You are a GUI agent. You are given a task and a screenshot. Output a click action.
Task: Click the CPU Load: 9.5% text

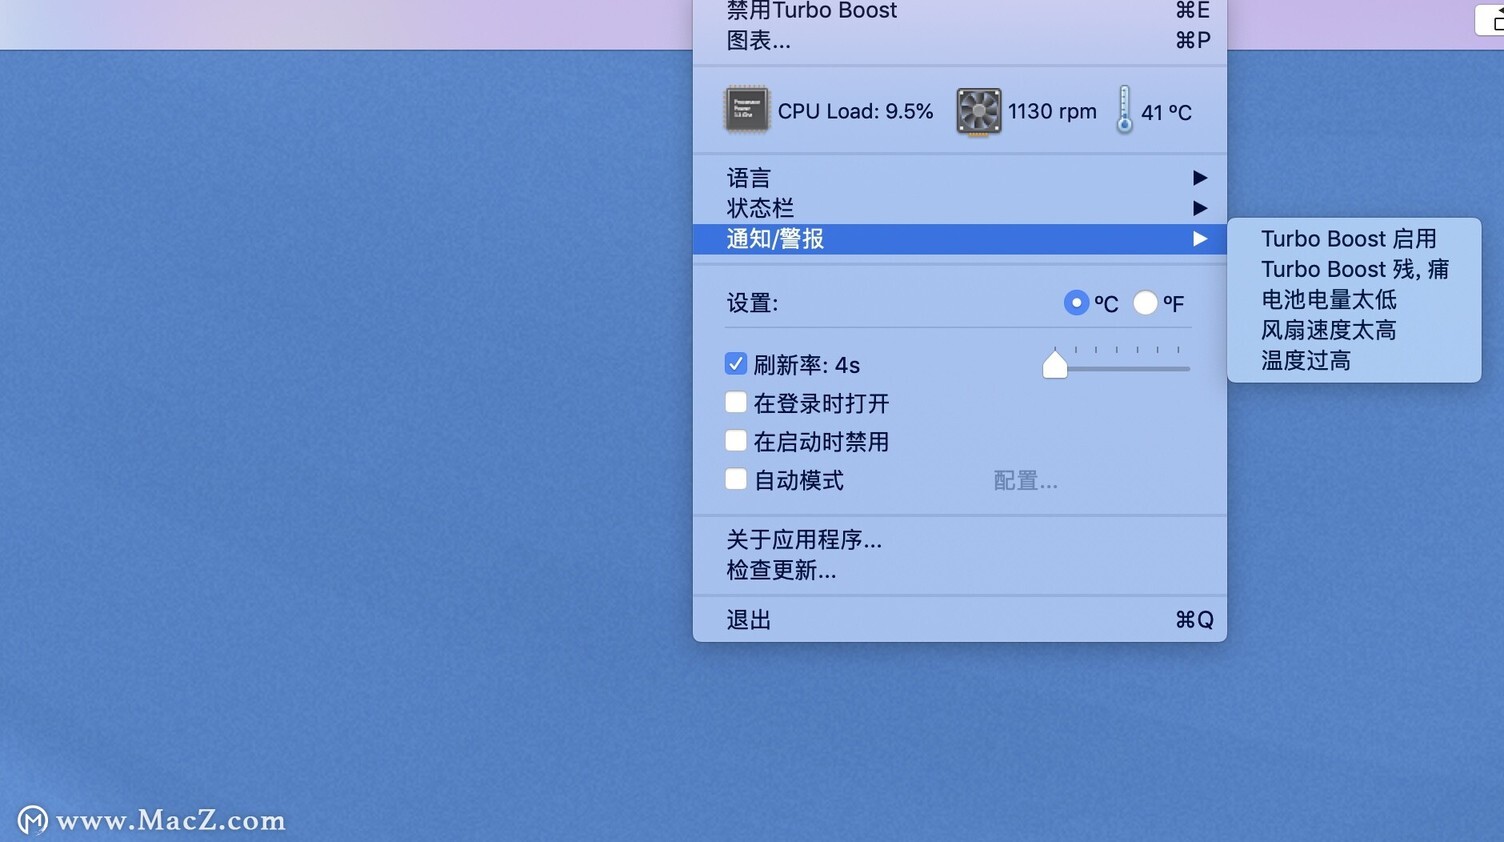855,111
